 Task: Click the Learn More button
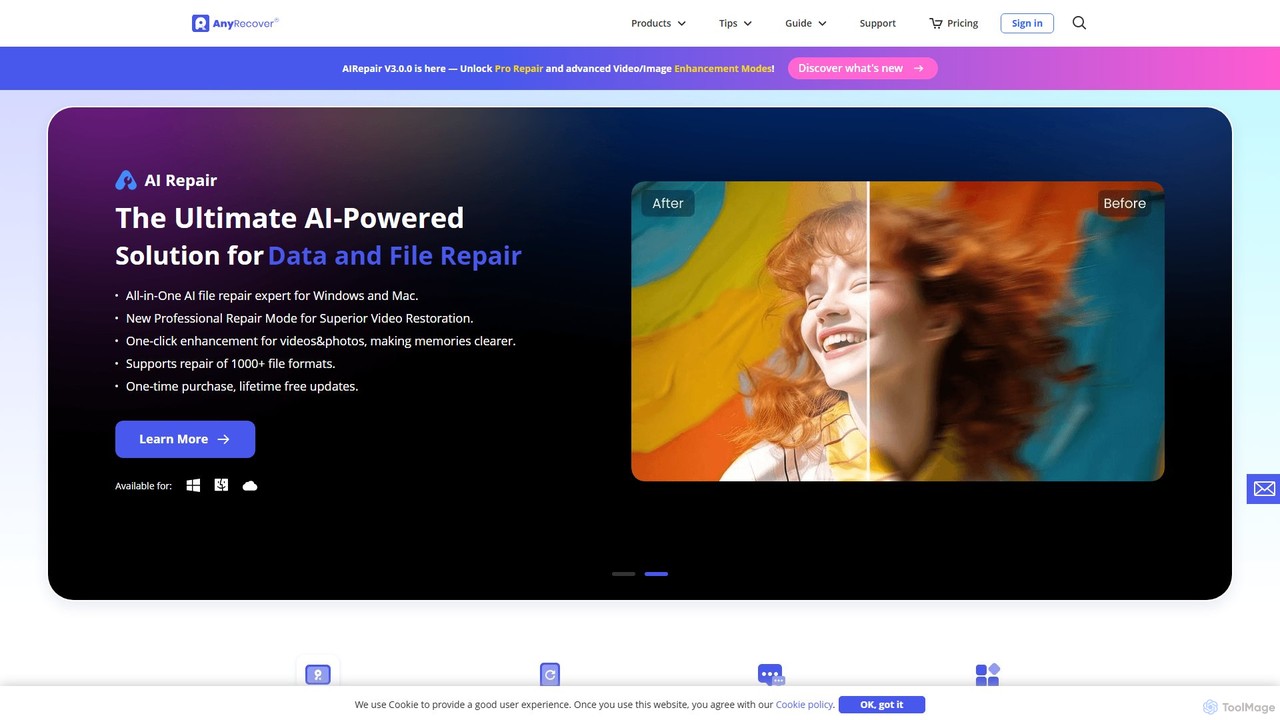coord(185,439)
